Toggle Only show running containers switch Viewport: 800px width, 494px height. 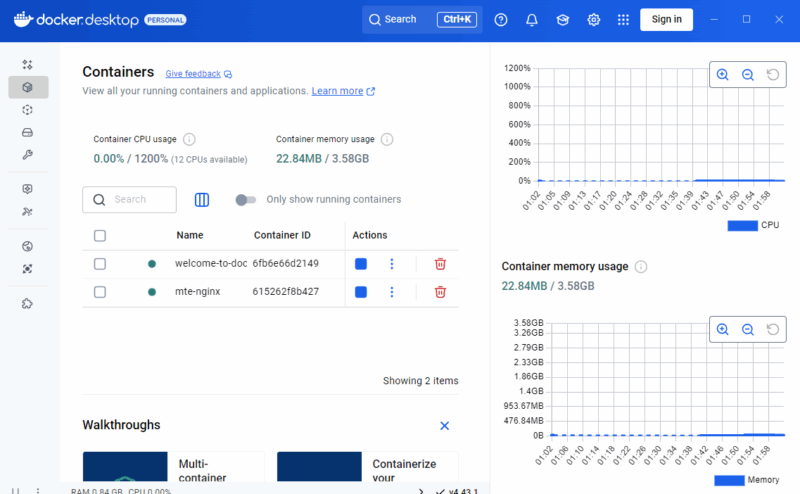[245, 200]
